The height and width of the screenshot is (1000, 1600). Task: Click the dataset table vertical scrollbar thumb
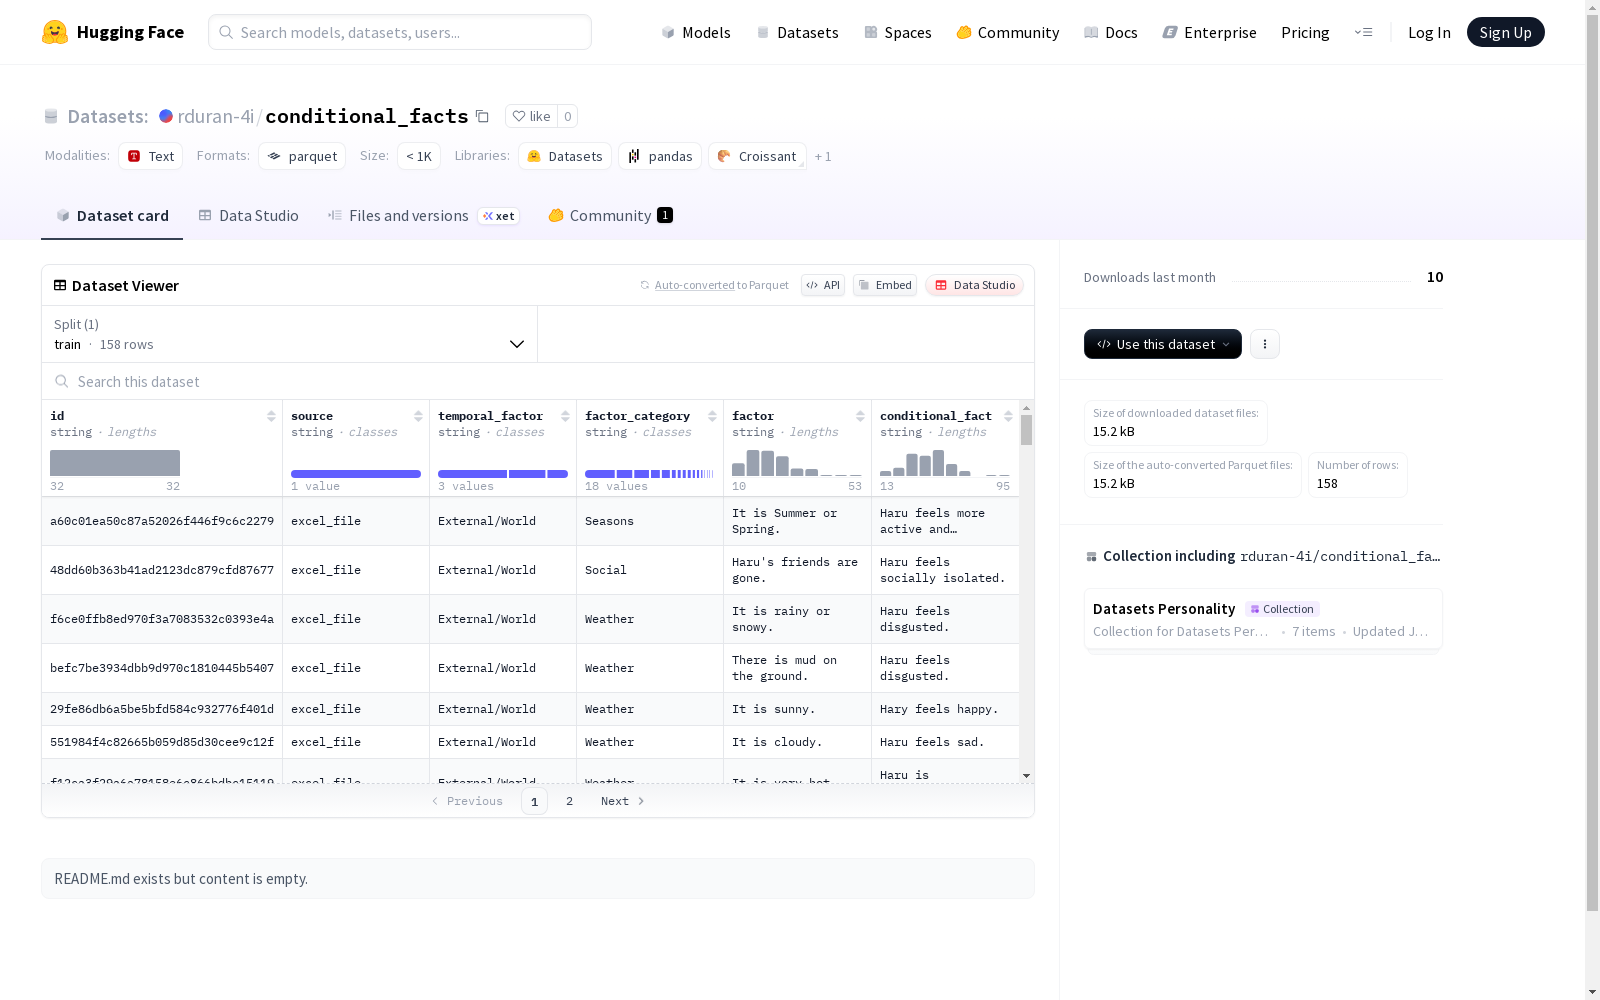point(1026,430)
